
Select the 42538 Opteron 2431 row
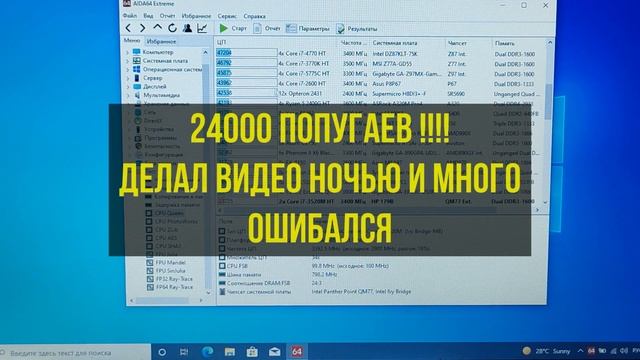pyautogui.click(x=380, y=93)
